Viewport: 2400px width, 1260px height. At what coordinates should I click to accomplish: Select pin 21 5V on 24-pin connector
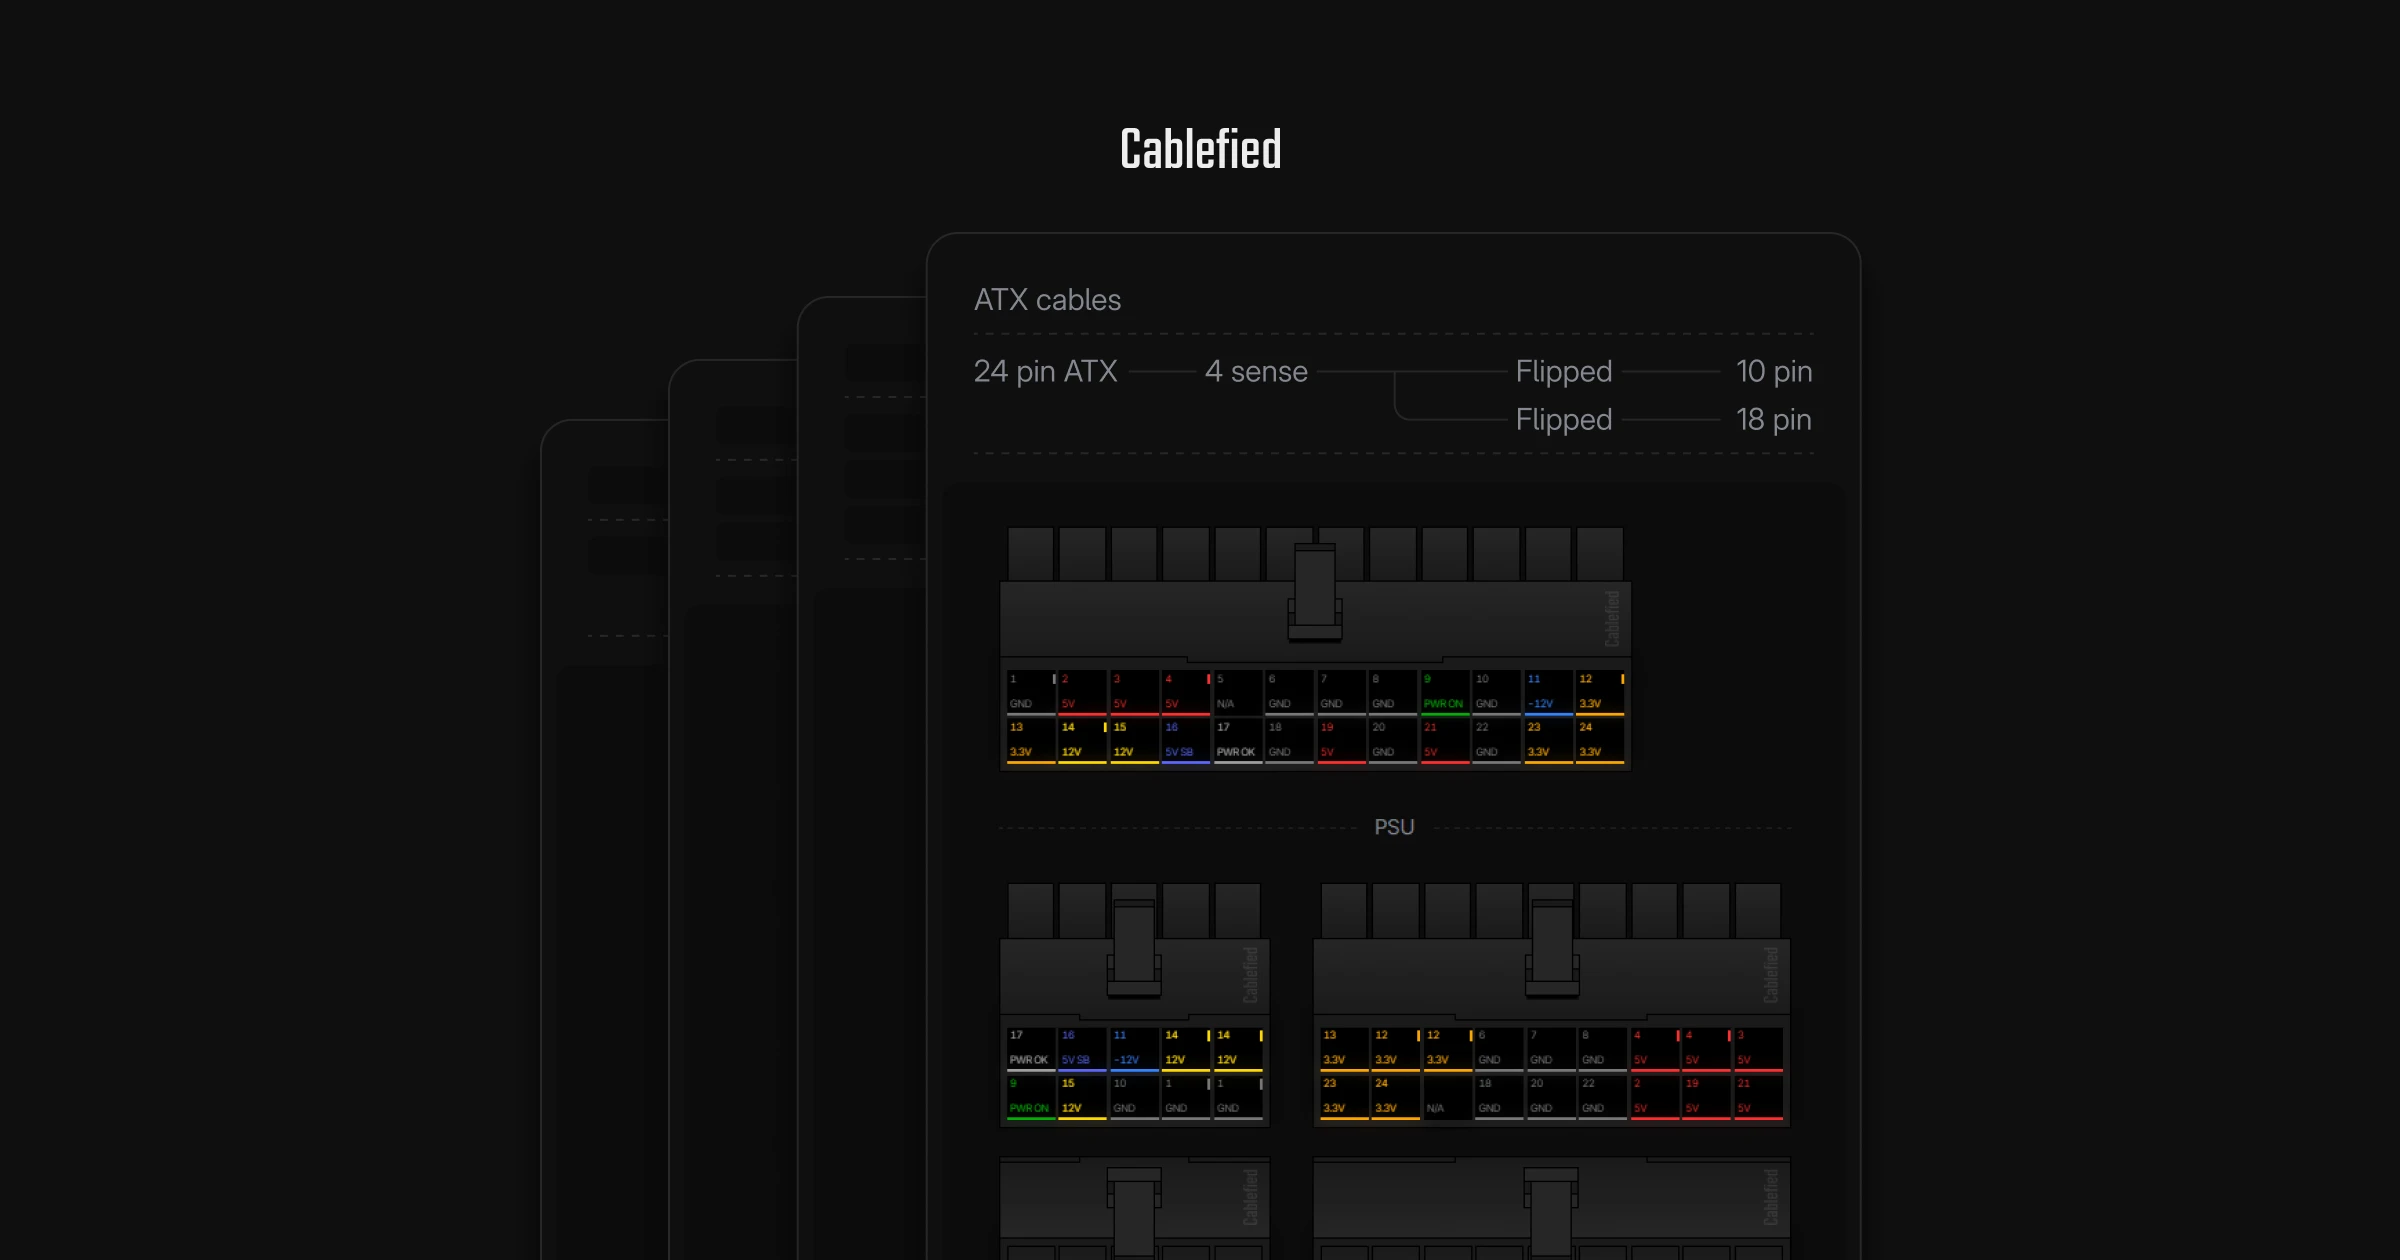[1445, 741]
